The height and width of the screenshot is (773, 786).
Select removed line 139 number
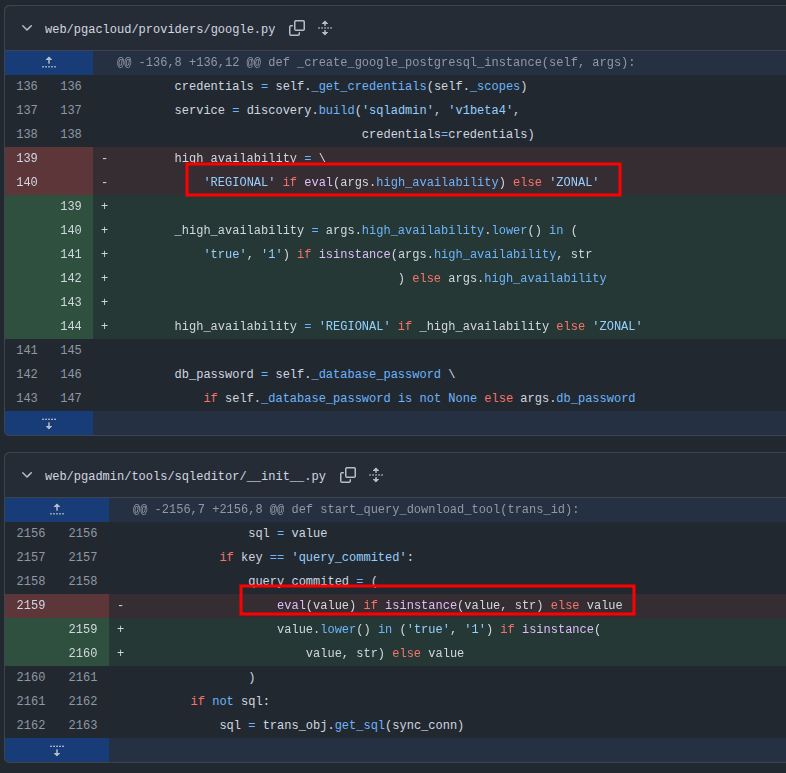(x=27, y=158)
